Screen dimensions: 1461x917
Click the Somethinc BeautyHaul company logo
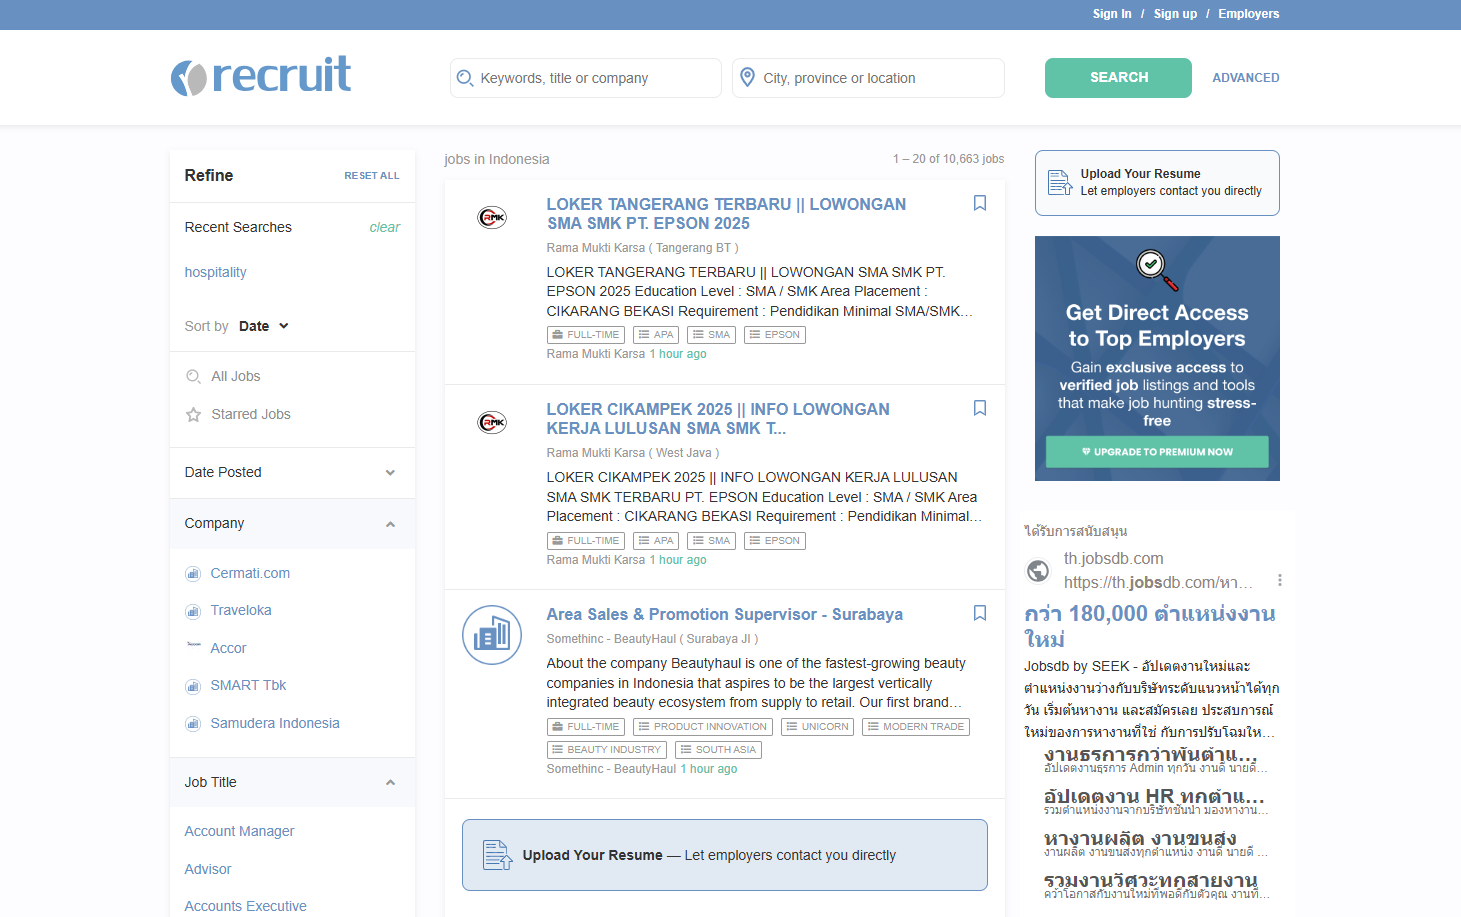point(492,635)
